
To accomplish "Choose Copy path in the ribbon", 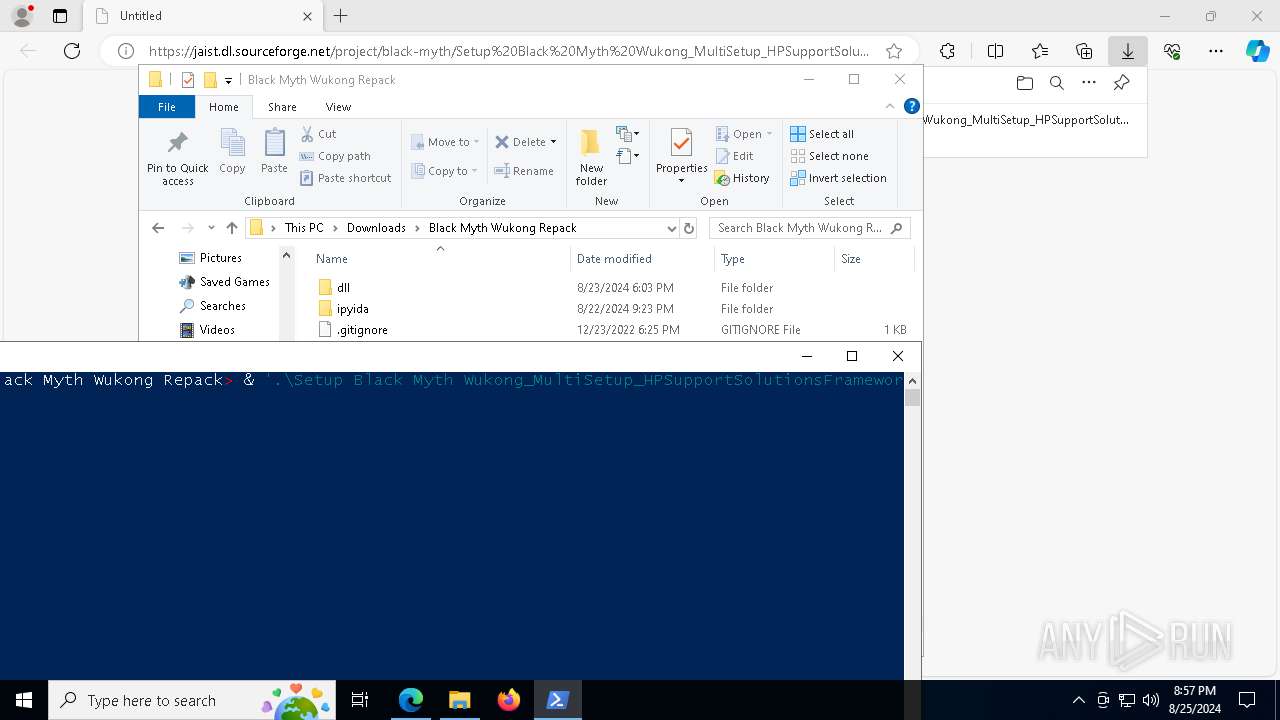I will 335,156.
